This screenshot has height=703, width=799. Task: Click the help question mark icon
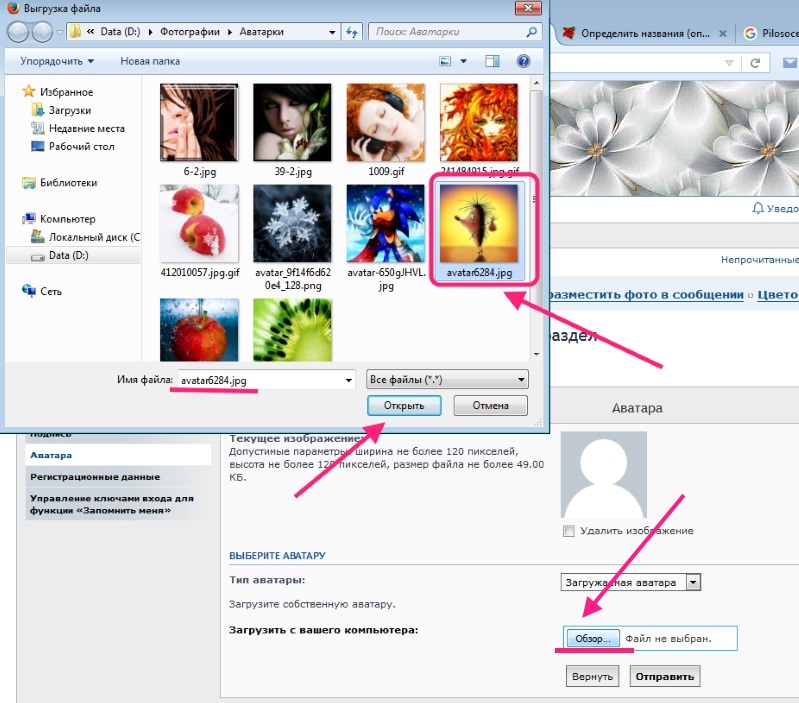523,61
